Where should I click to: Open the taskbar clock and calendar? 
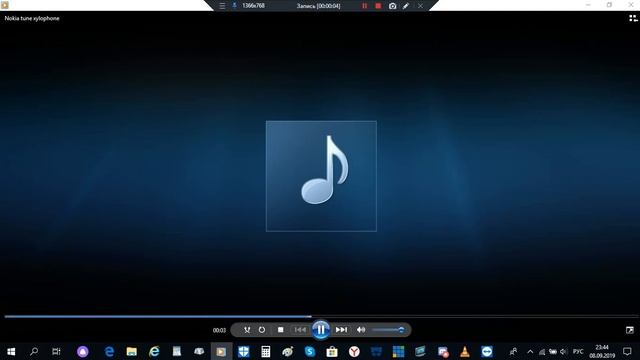point(602,351)
